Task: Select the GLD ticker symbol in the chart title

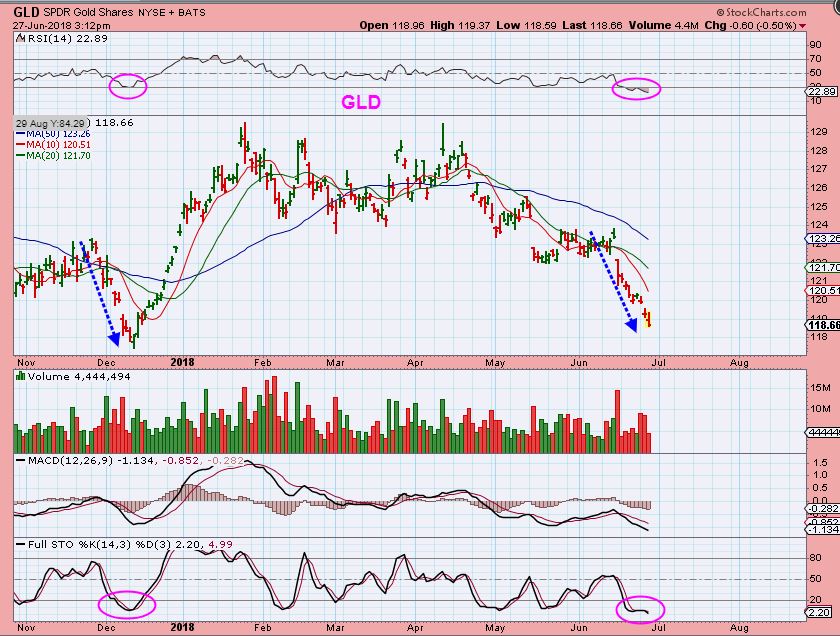Action: coord(25,12)
